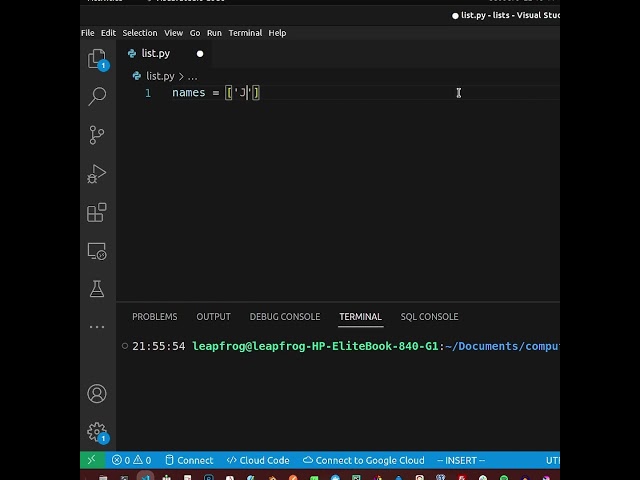Expand the breadcrumb ellipsis symbol
This screenshot has height=480, width=640.
(193, 76)
